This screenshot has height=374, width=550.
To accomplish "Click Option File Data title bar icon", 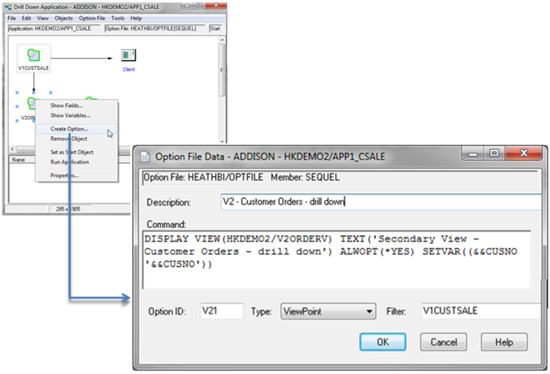I will pos(145,156).
